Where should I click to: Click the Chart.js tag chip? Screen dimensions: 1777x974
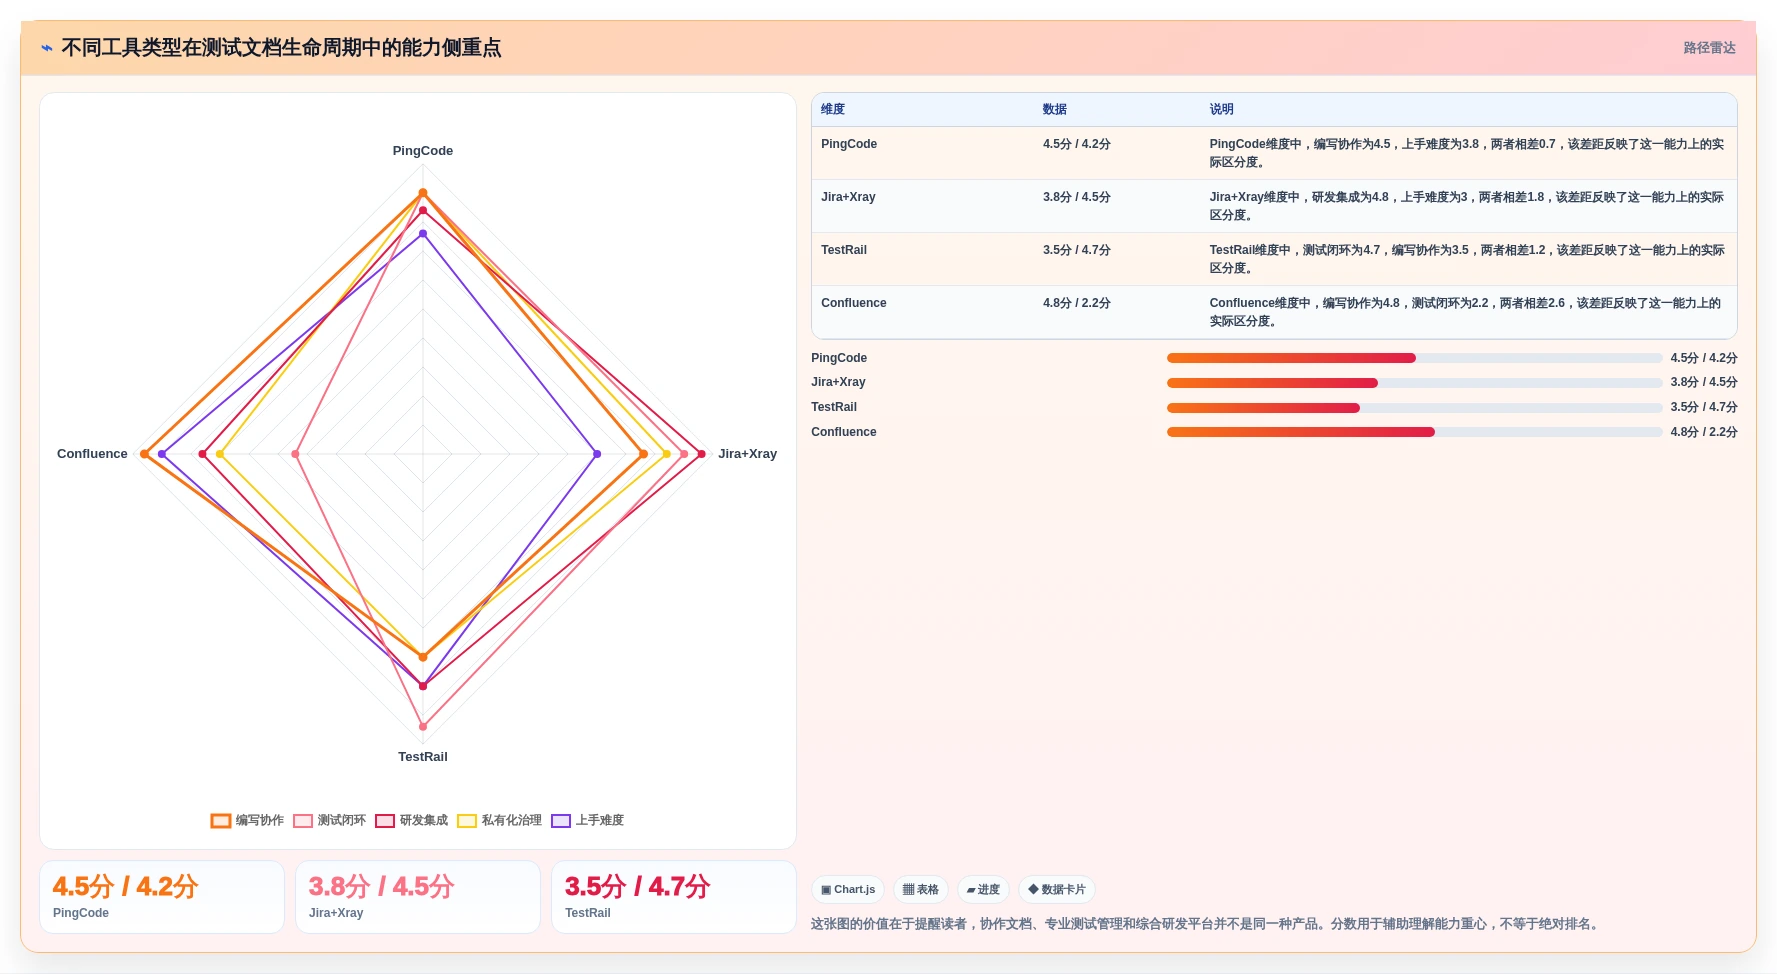pyautogui.click(x=848, y=889)
